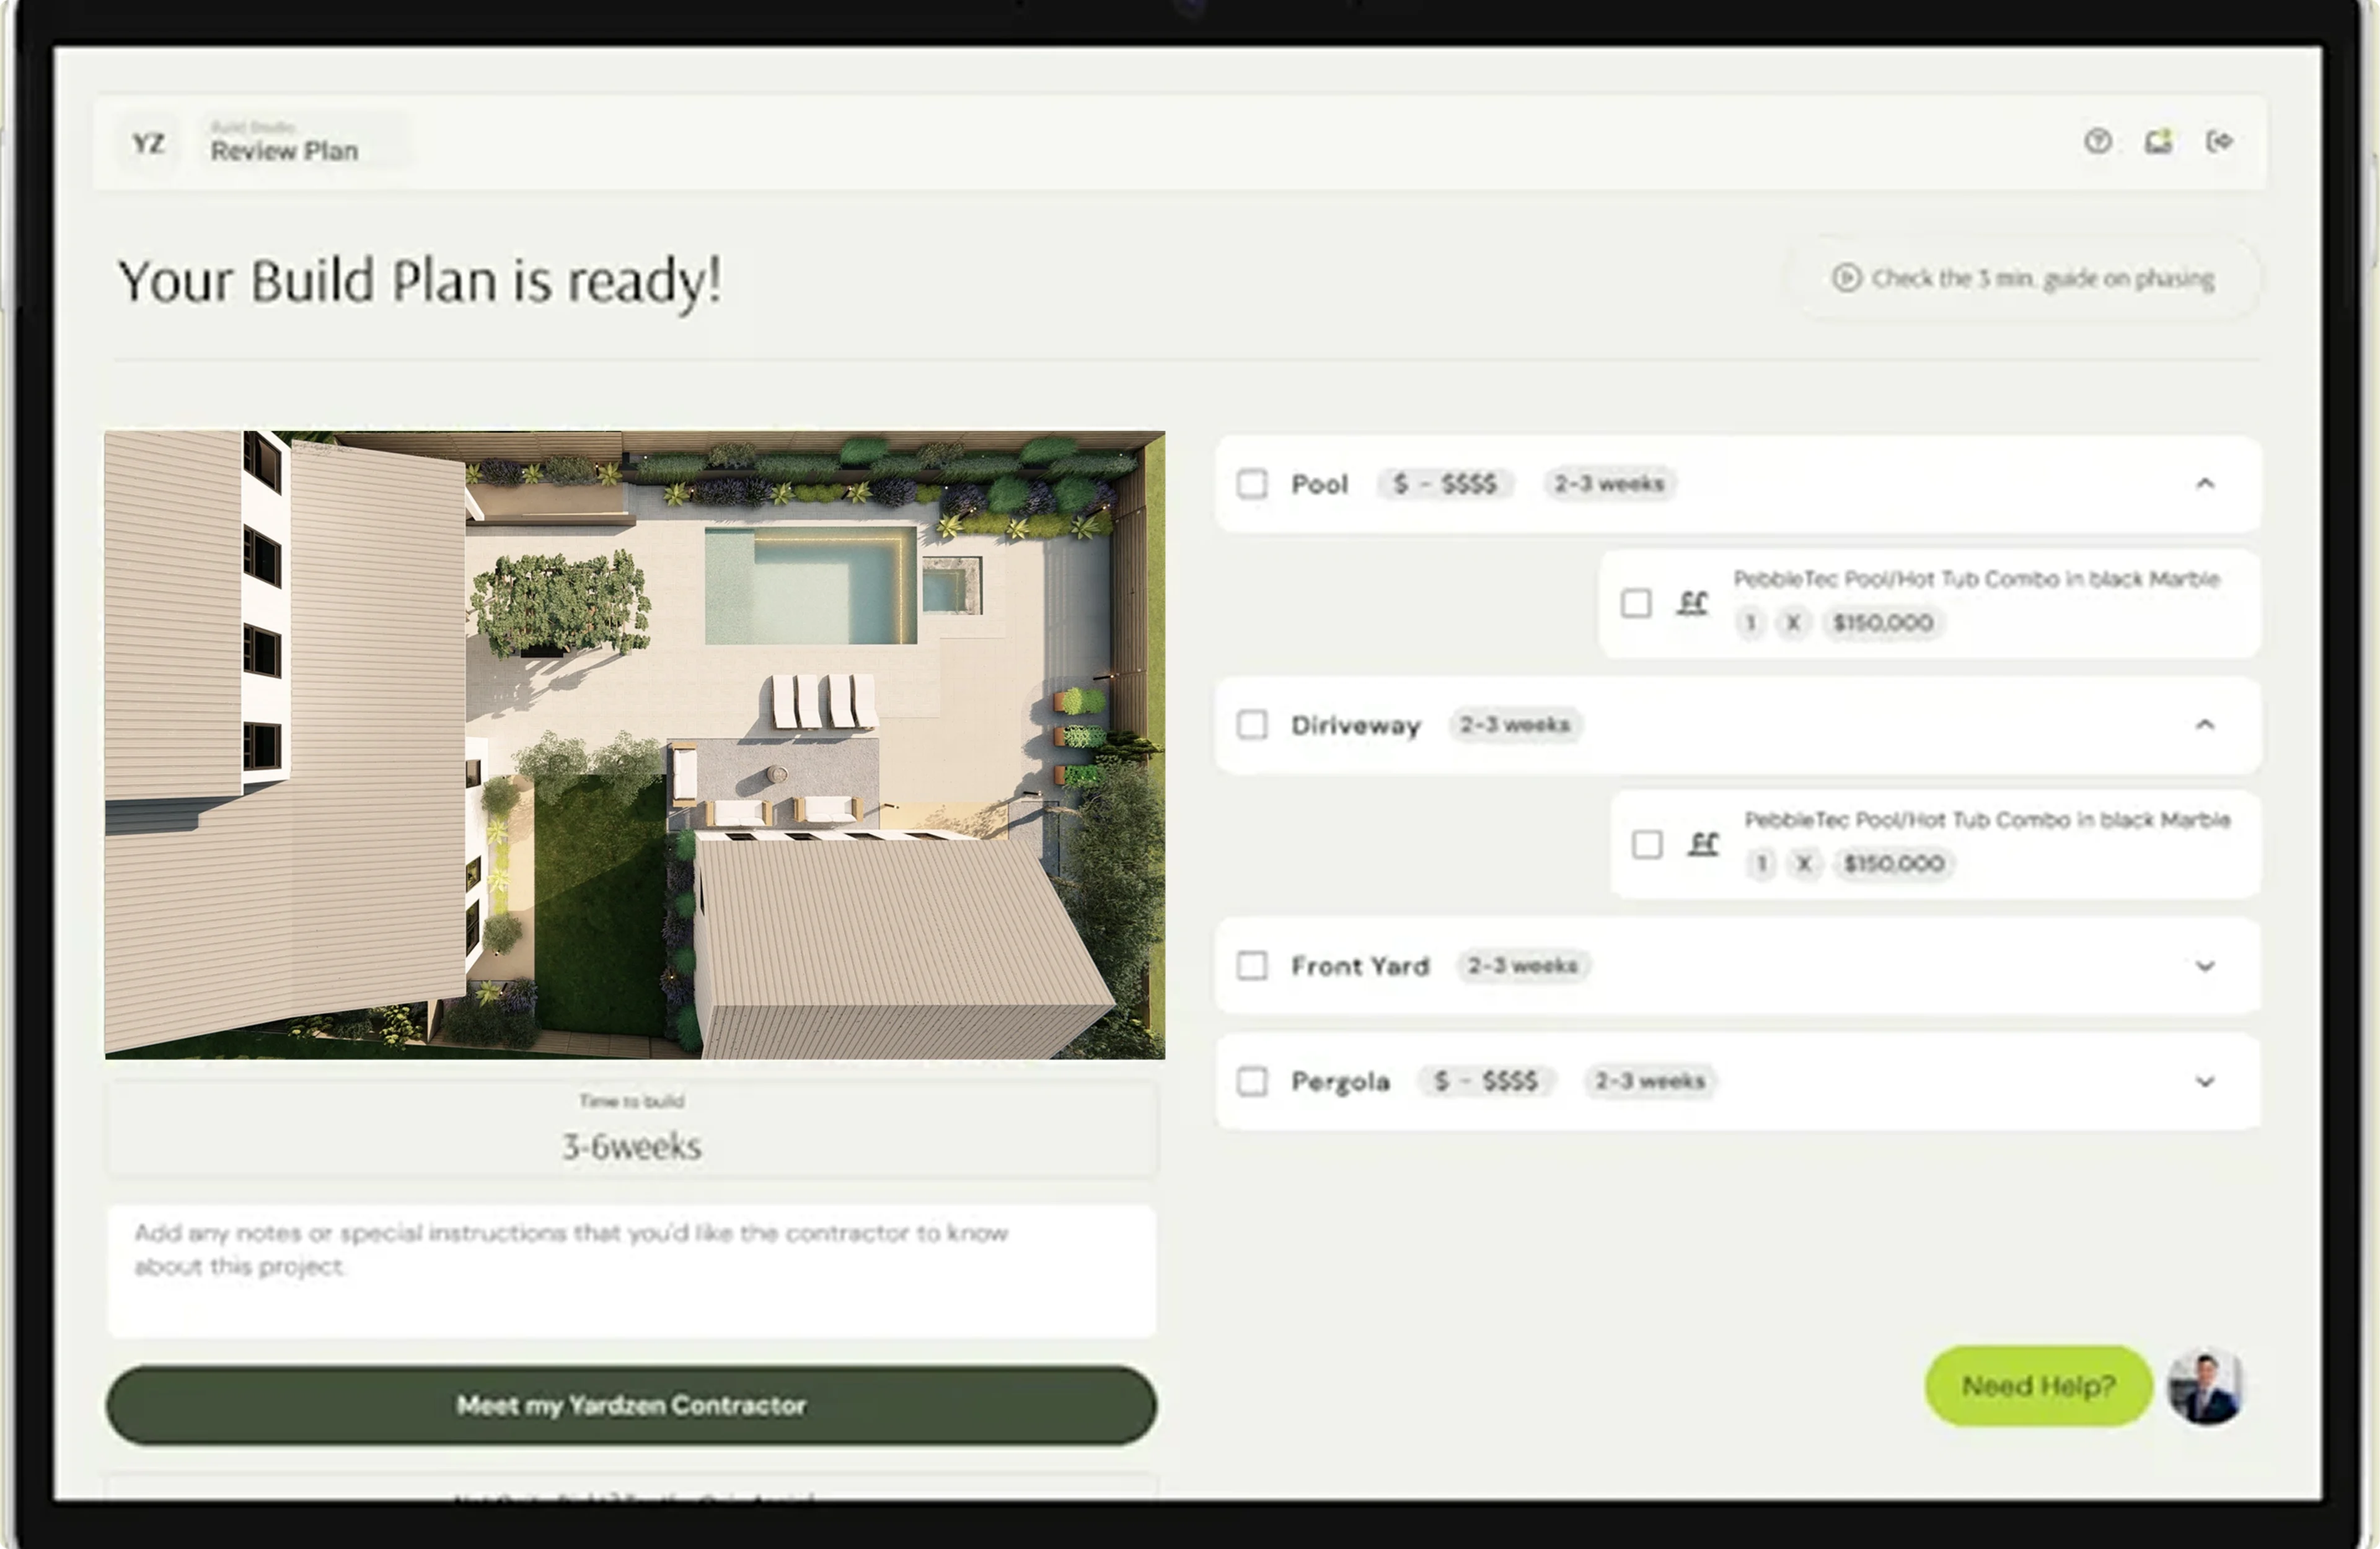The image size is (2380, 1549).
Task: Remove Diriveway section item via X chip
Action: 1804,864
